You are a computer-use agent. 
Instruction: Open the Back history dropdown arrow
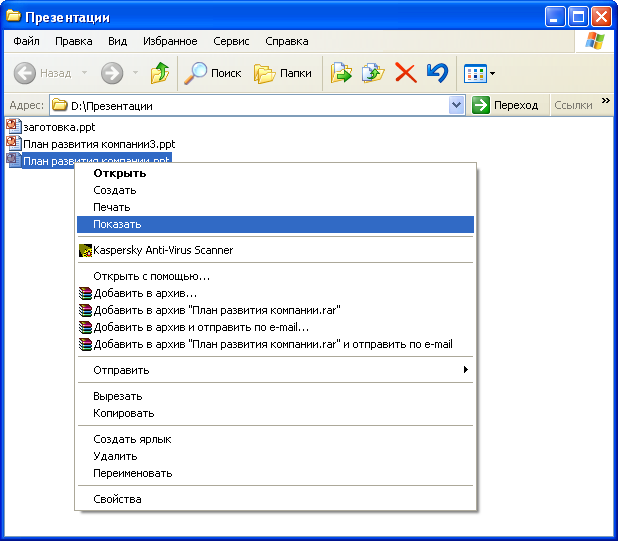84,73
